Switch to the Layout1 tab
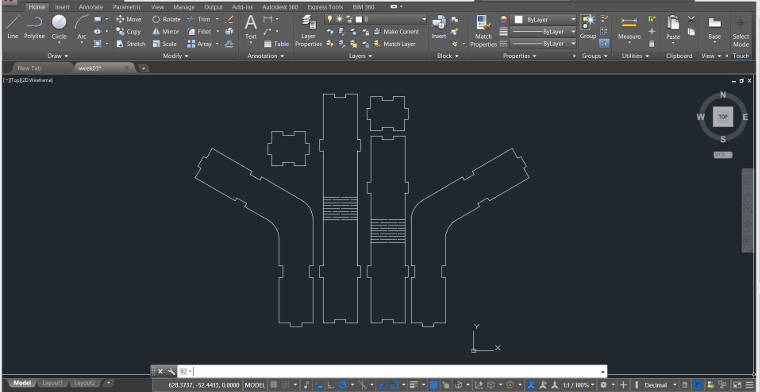The image size is (760, 392). pos(52,383)
